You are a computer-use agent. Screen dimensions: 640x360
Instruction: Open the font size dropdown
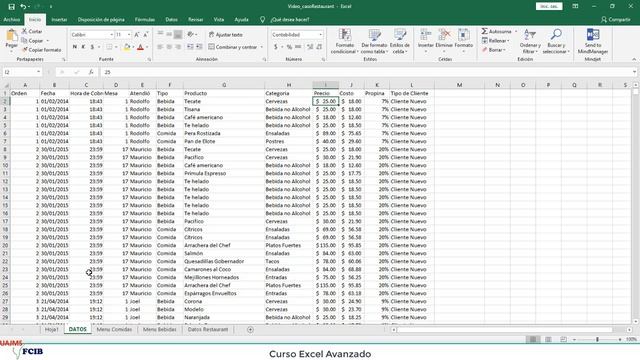(129, 35)
